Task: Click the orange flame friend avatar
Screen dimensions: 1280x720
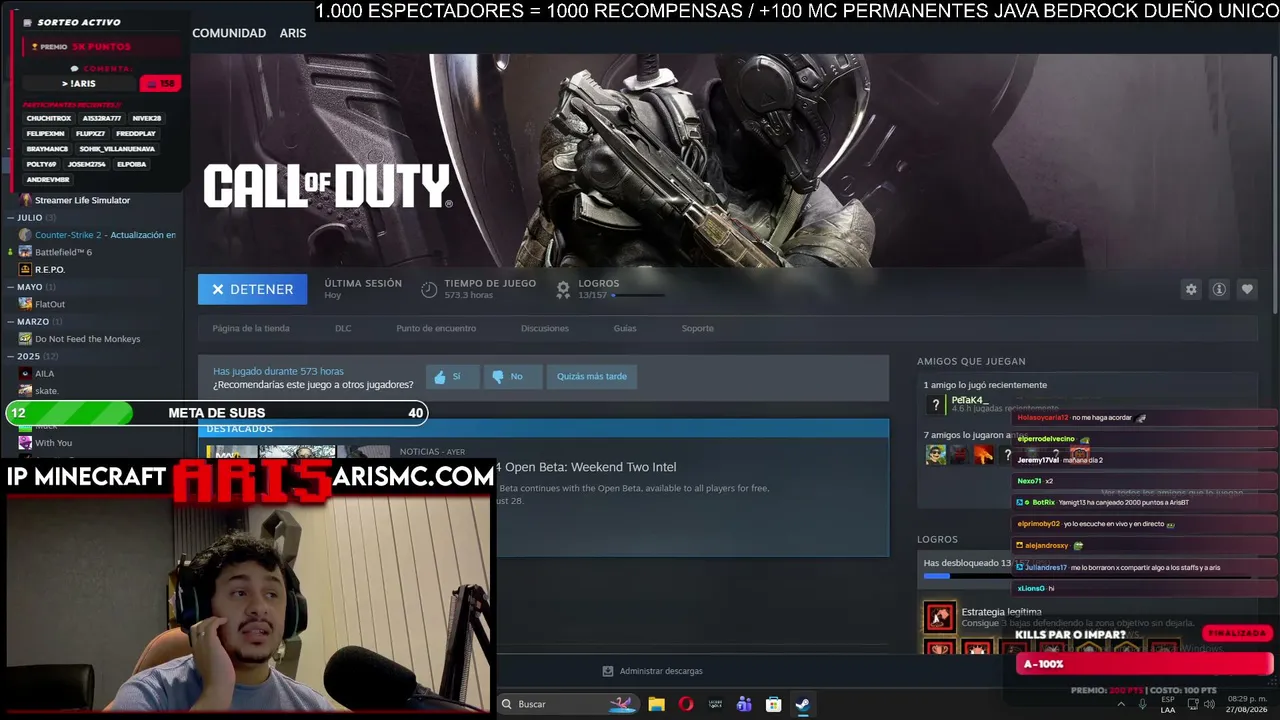Action: coord(984,455)
